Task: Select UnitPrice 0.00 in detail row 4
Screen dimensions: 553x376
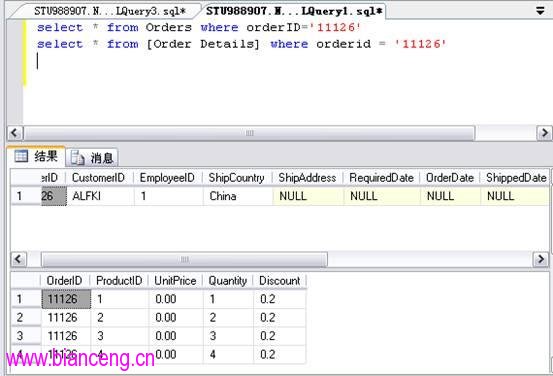Action: point(176,354)
